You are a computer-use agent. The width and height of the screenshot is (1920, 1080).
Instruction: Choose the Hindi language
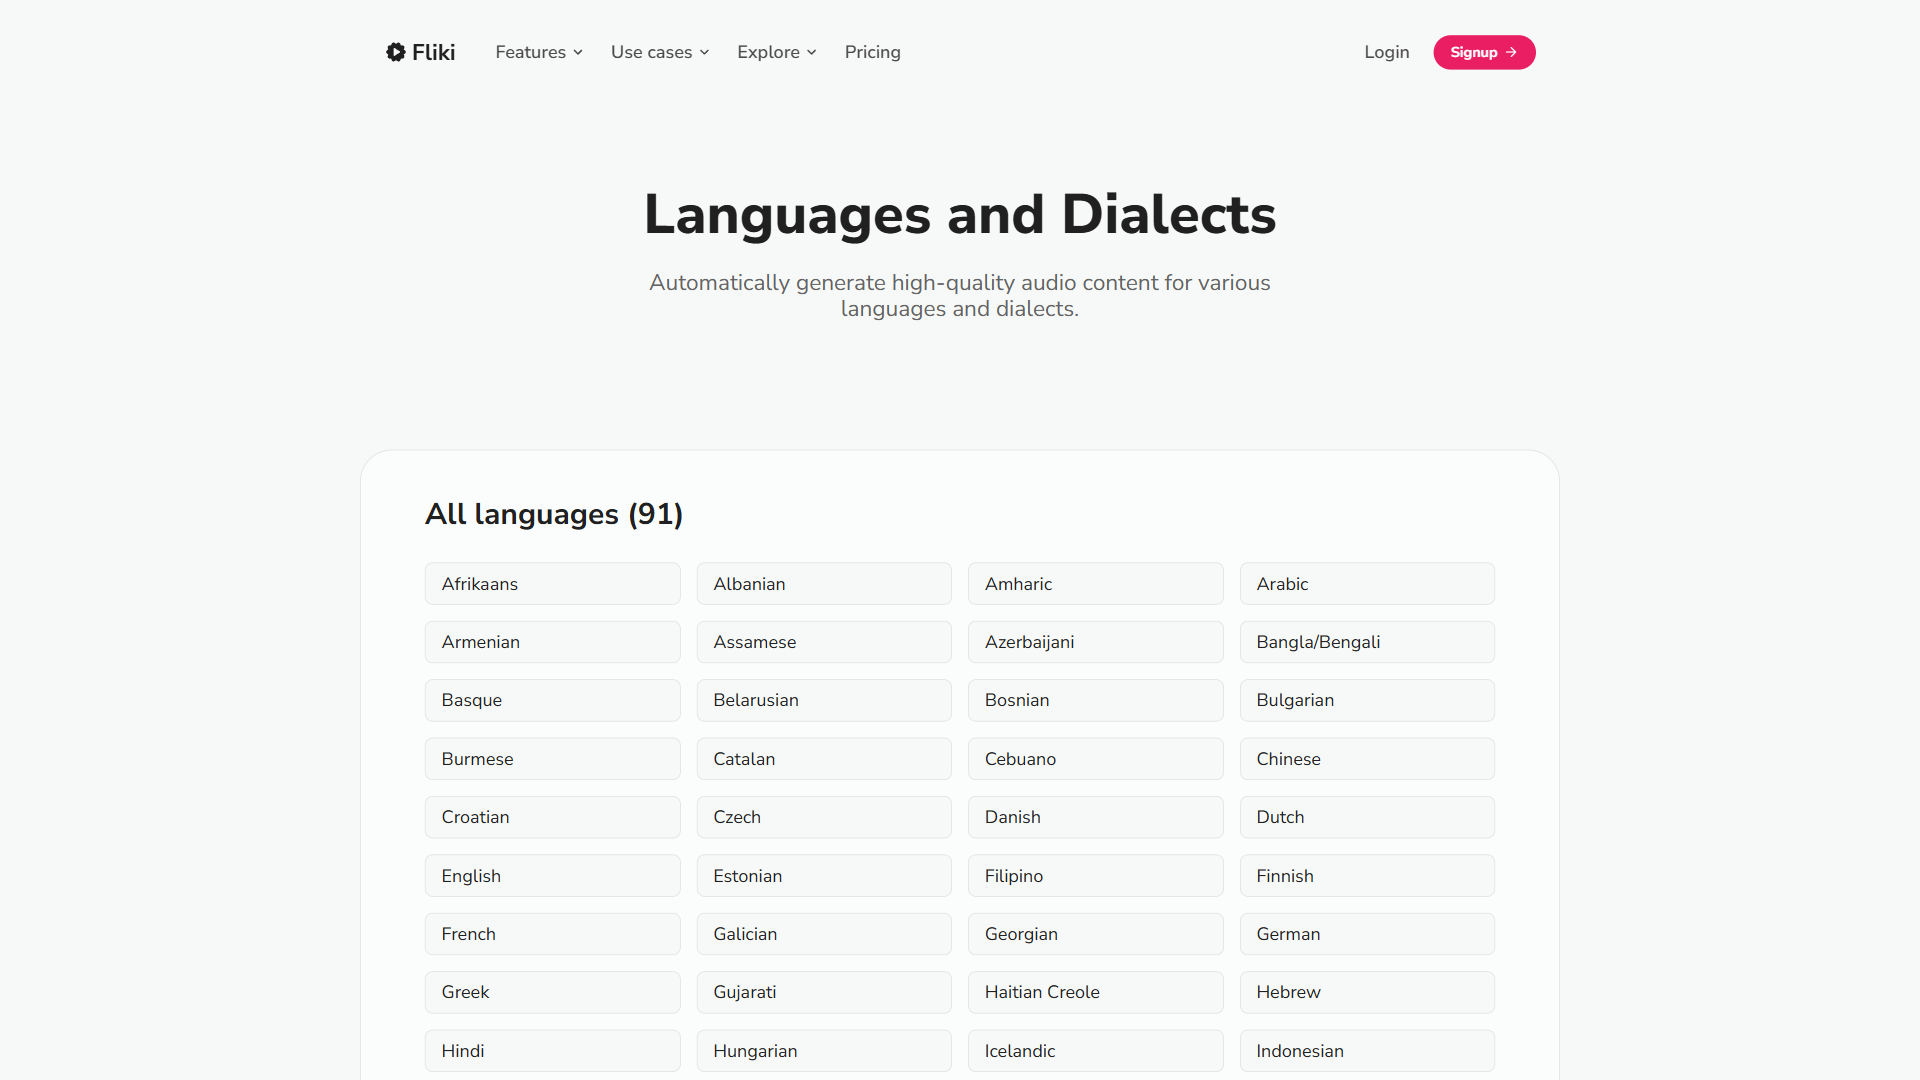click(553, 1051)
